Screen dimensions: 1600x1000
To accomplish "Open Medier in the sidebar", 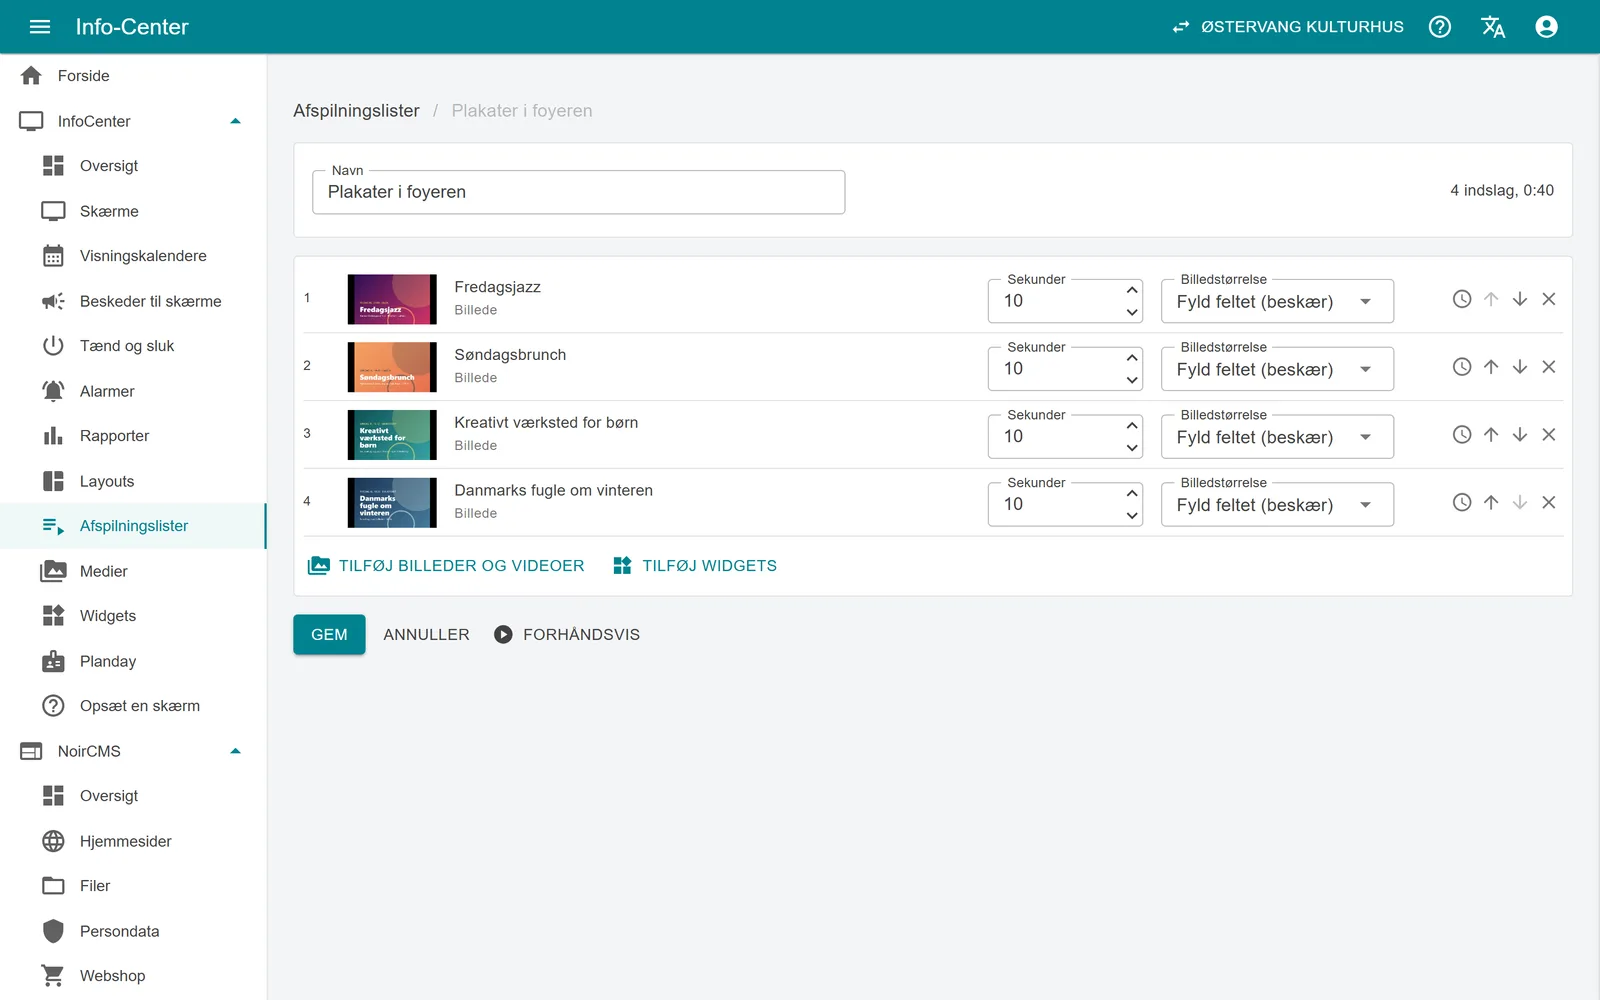I will click(133, 571).
